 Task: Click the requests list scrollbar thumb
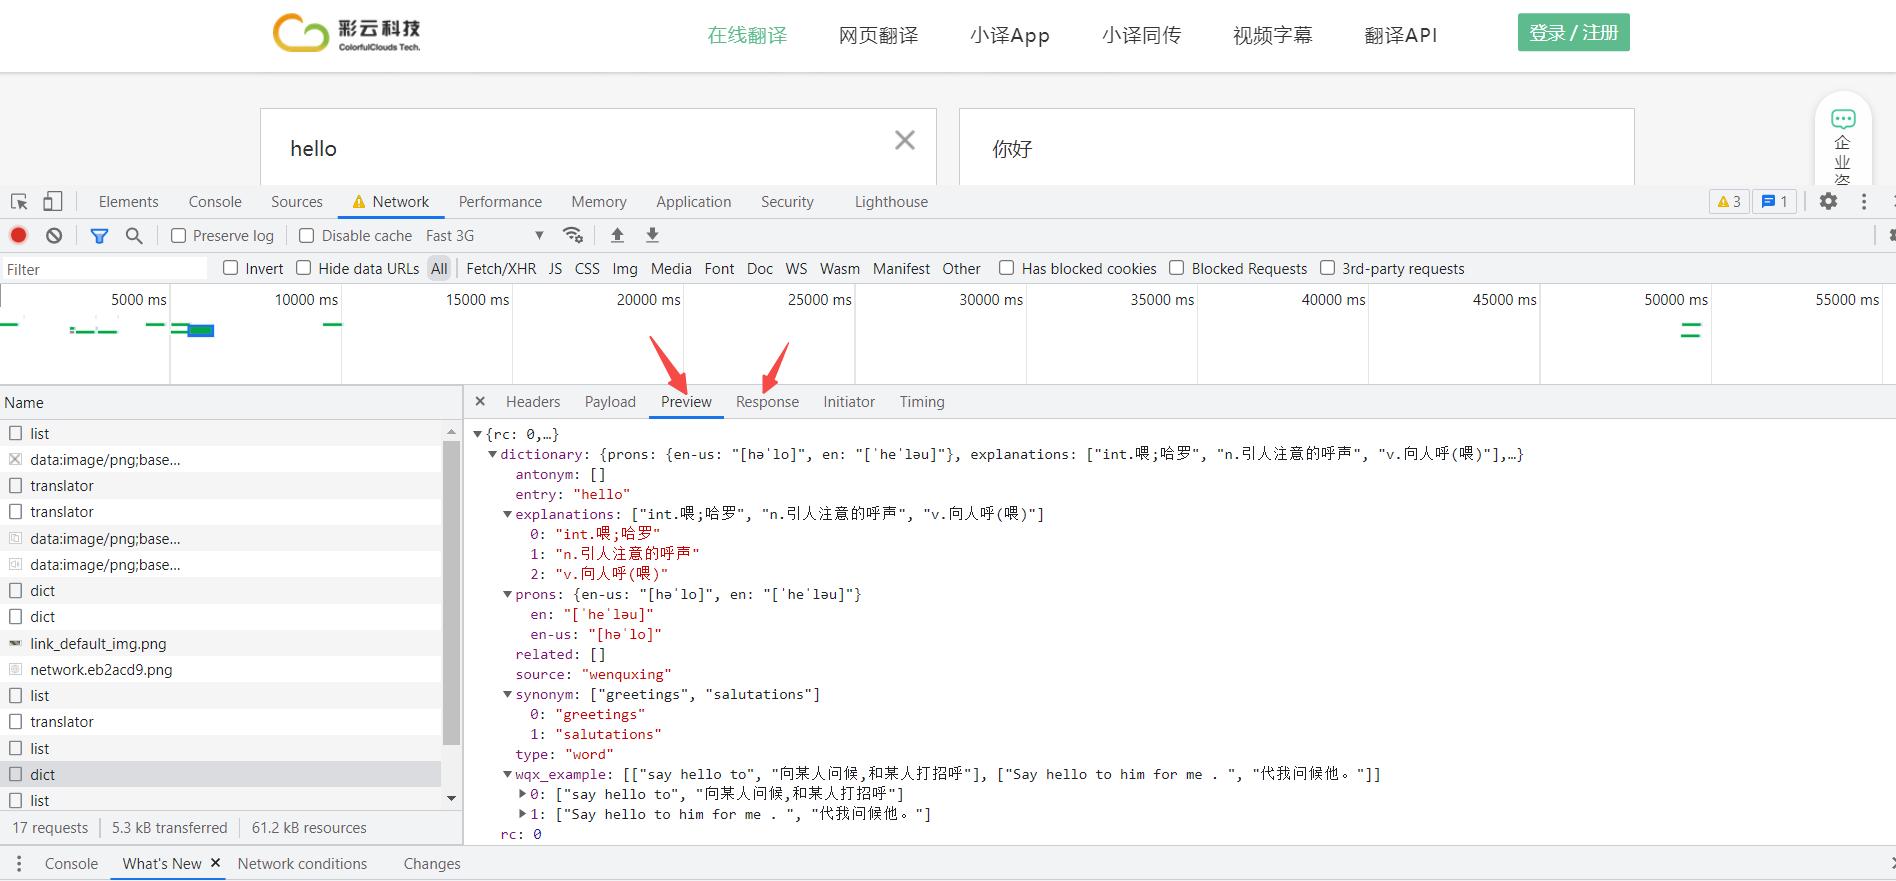pos(451,591)
